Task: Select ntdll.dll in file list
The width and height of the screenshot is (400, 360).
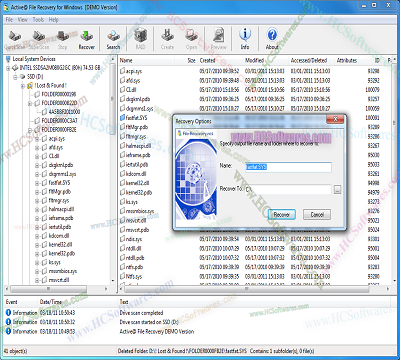Action: point(133,248)
